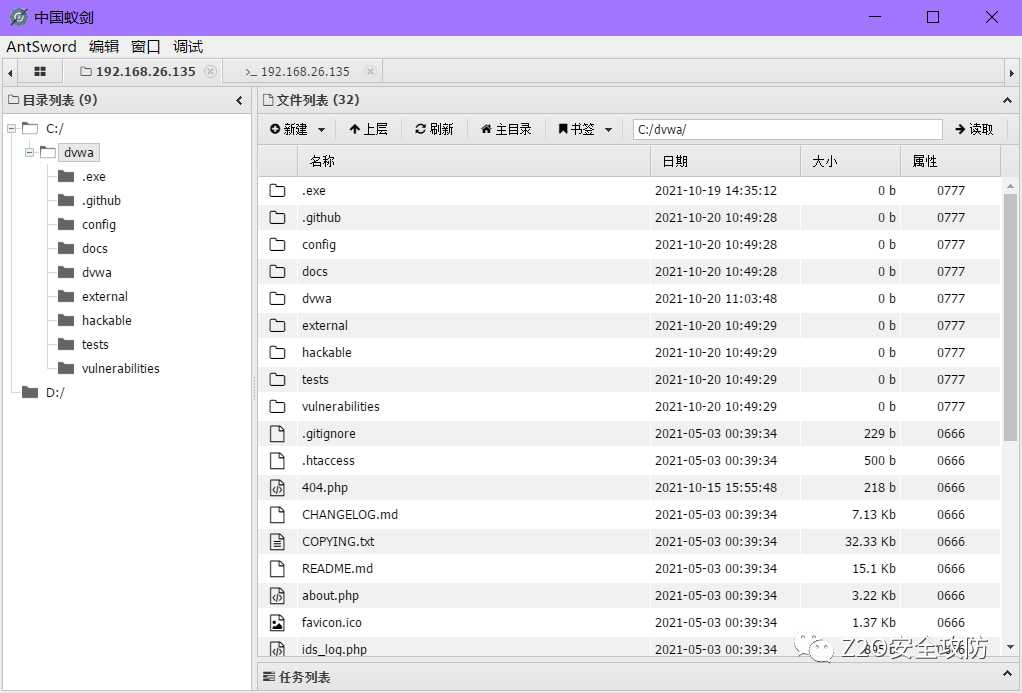
Task: Click the file list vertical scrollbar
Action: [1010, 317]
